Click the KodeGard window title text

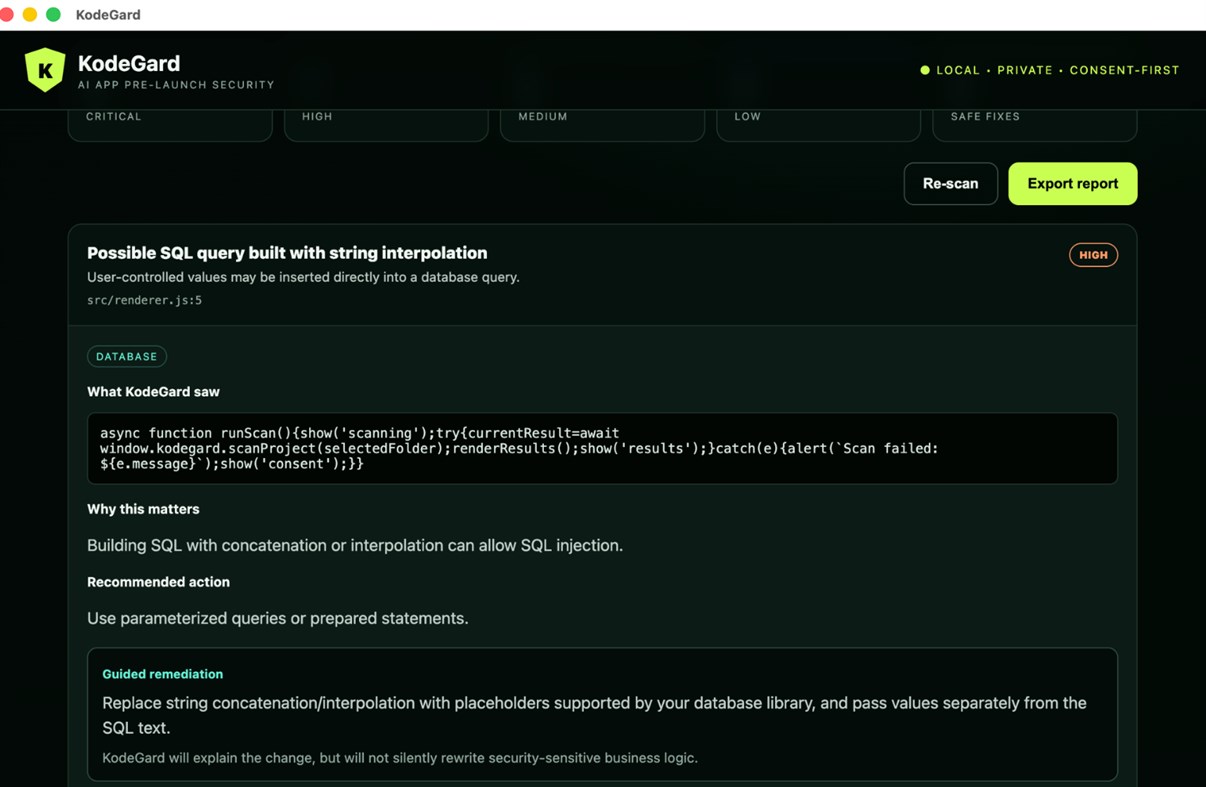pyautogui.click(x=108, y=15)
